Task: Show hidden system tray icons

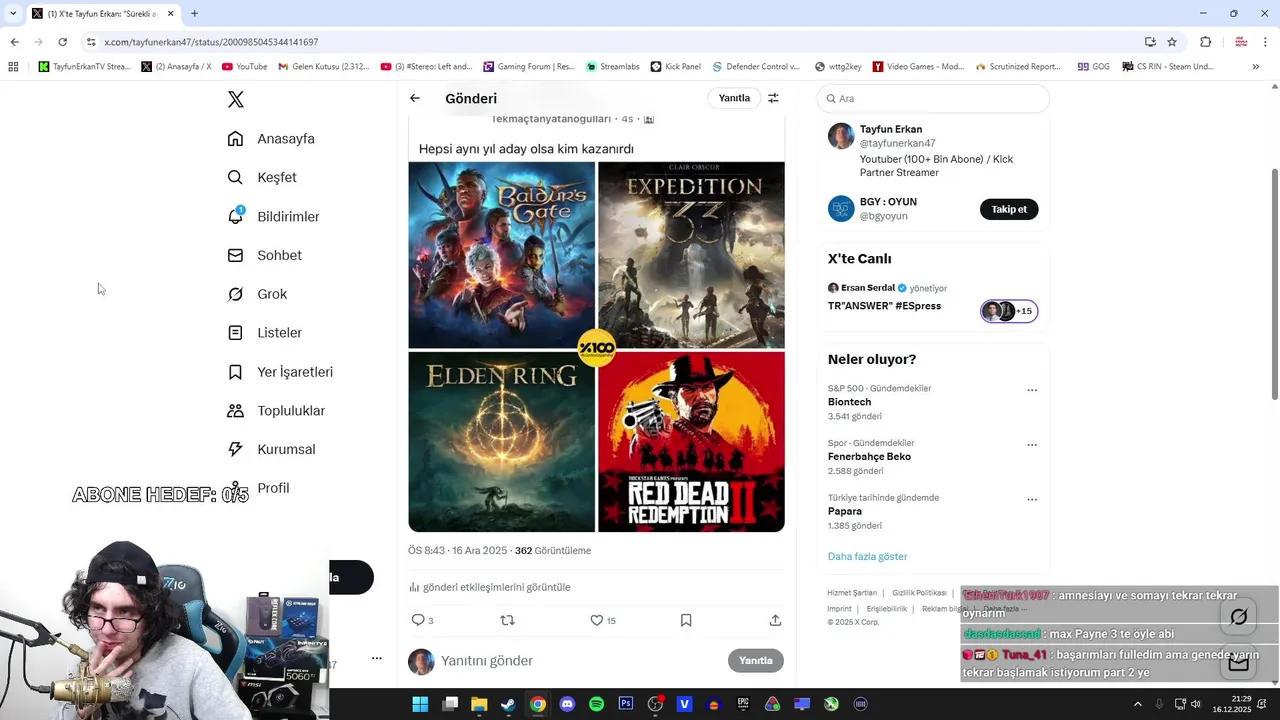Action: click(x=1137, y=704)
